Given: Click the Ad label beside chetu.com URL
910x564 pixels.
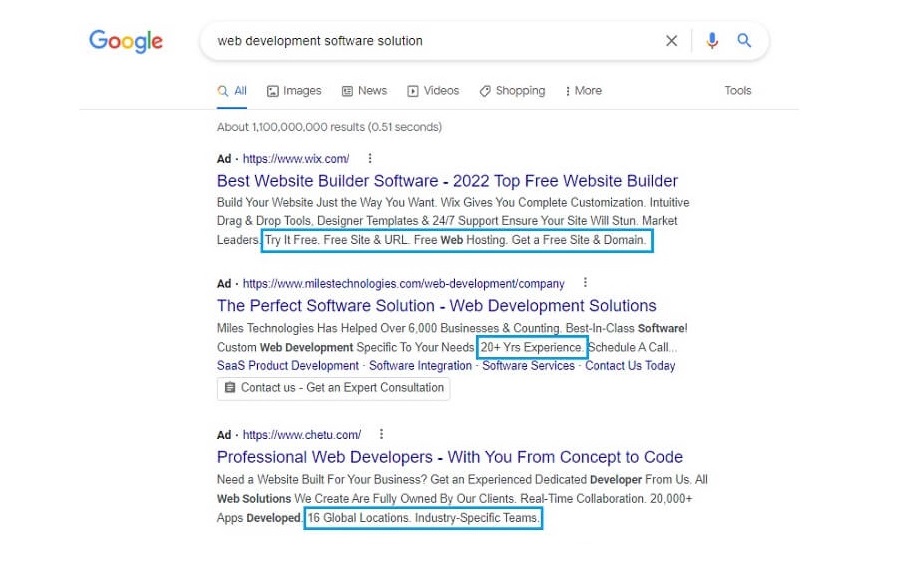Looking at the screenshot, I should pos(224,435).
